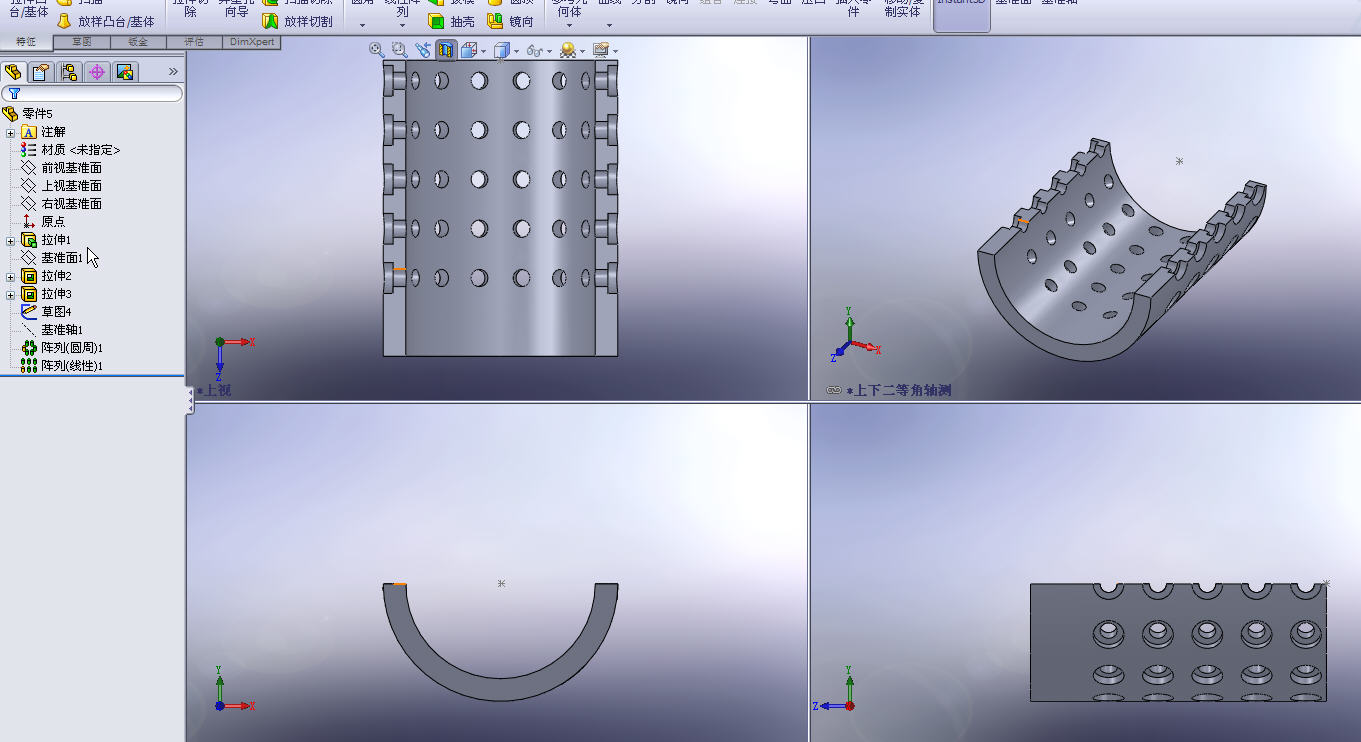Open the Display Style dropdown arrow
The height and width of the screenshot is (742, 1361).
(516, 51)
